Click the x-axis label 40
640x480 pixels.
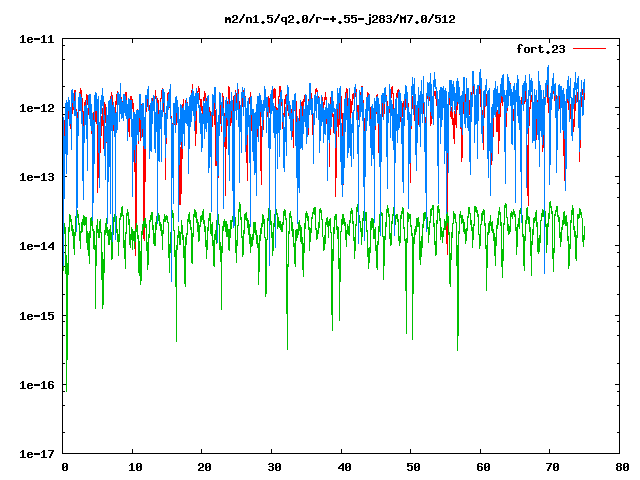344,467
